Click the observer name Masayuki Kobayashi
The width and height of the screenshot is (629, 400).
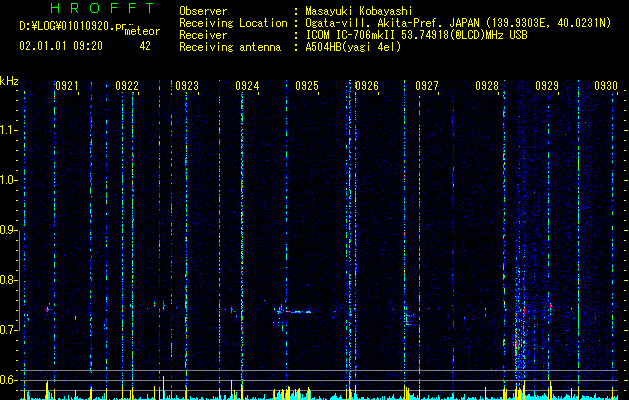359,11
